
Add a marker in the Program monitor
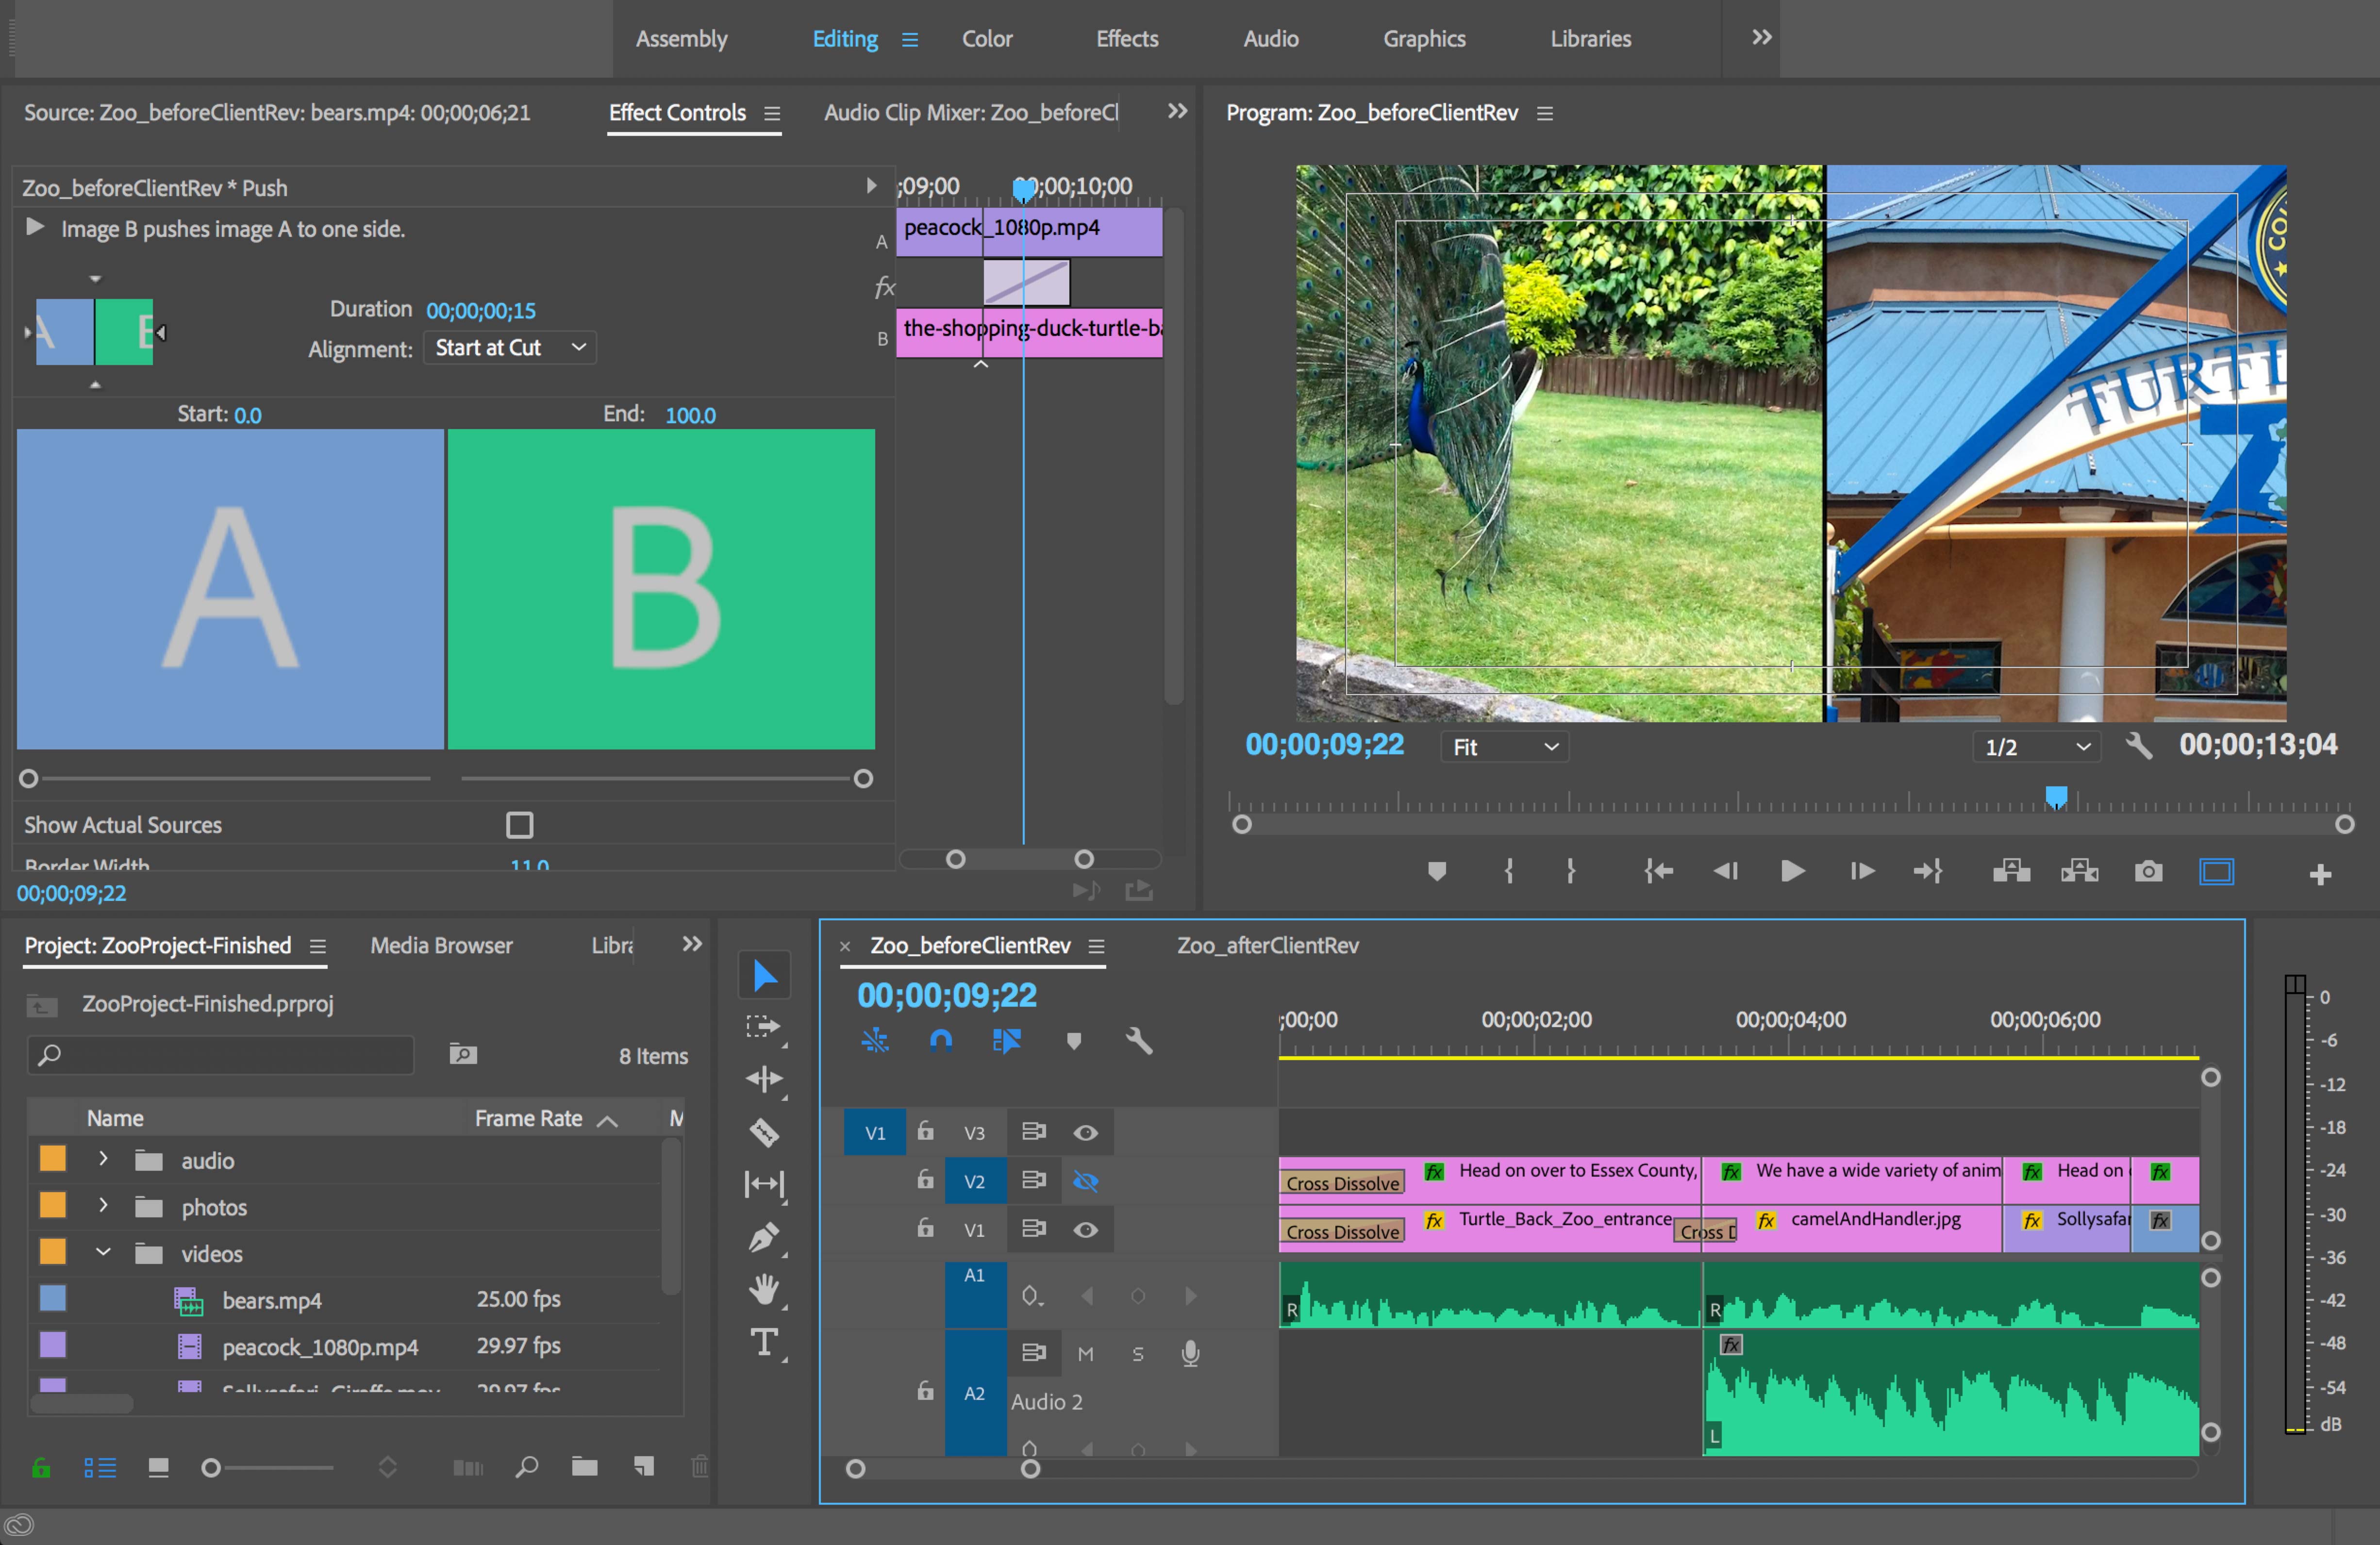(x=1437, y=871)
